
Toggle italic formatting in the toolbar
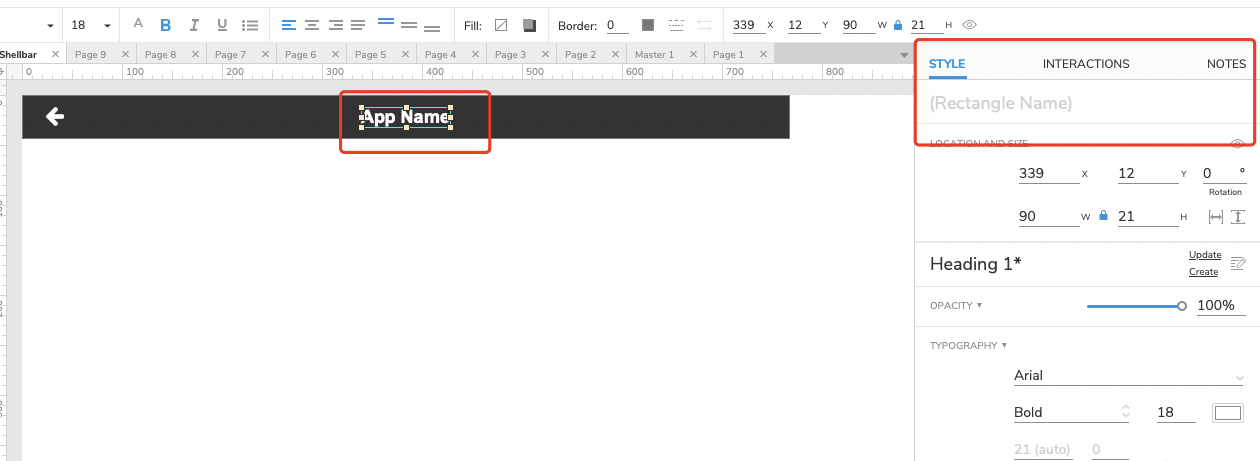[x=194, y=25]
